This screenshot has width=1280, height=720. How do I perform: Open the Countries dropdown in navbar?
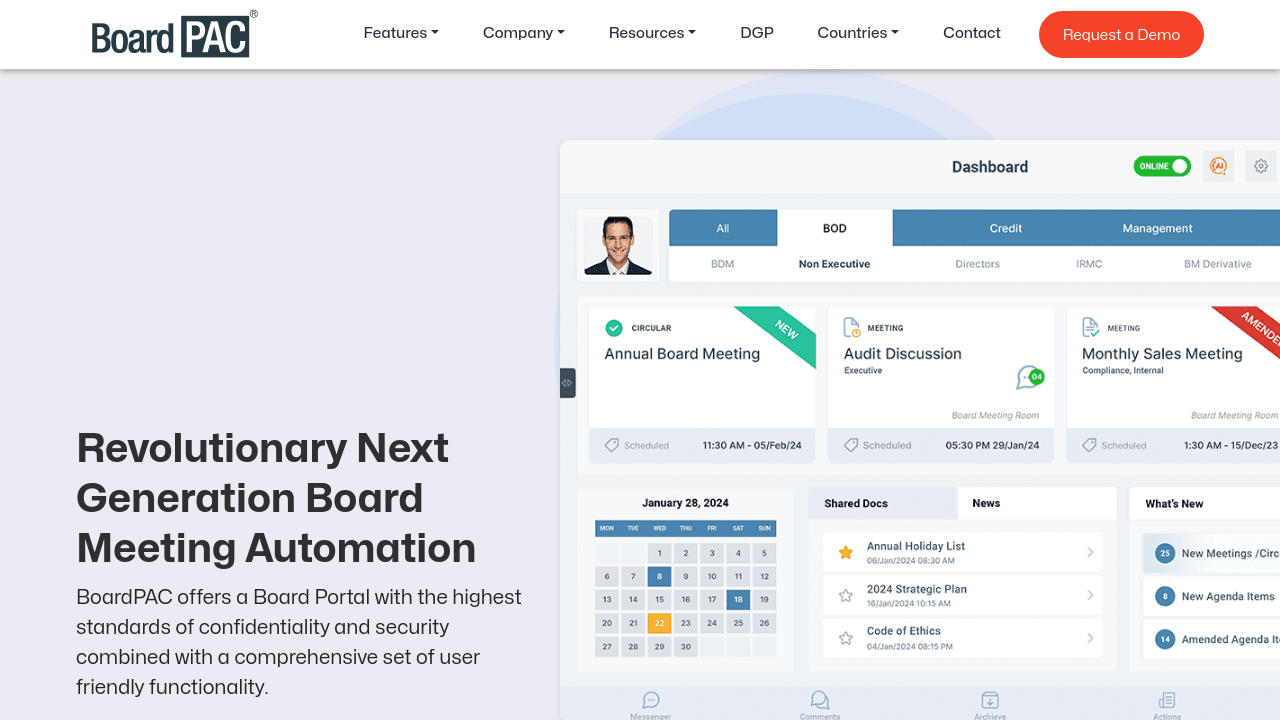(x=857, y=33)
